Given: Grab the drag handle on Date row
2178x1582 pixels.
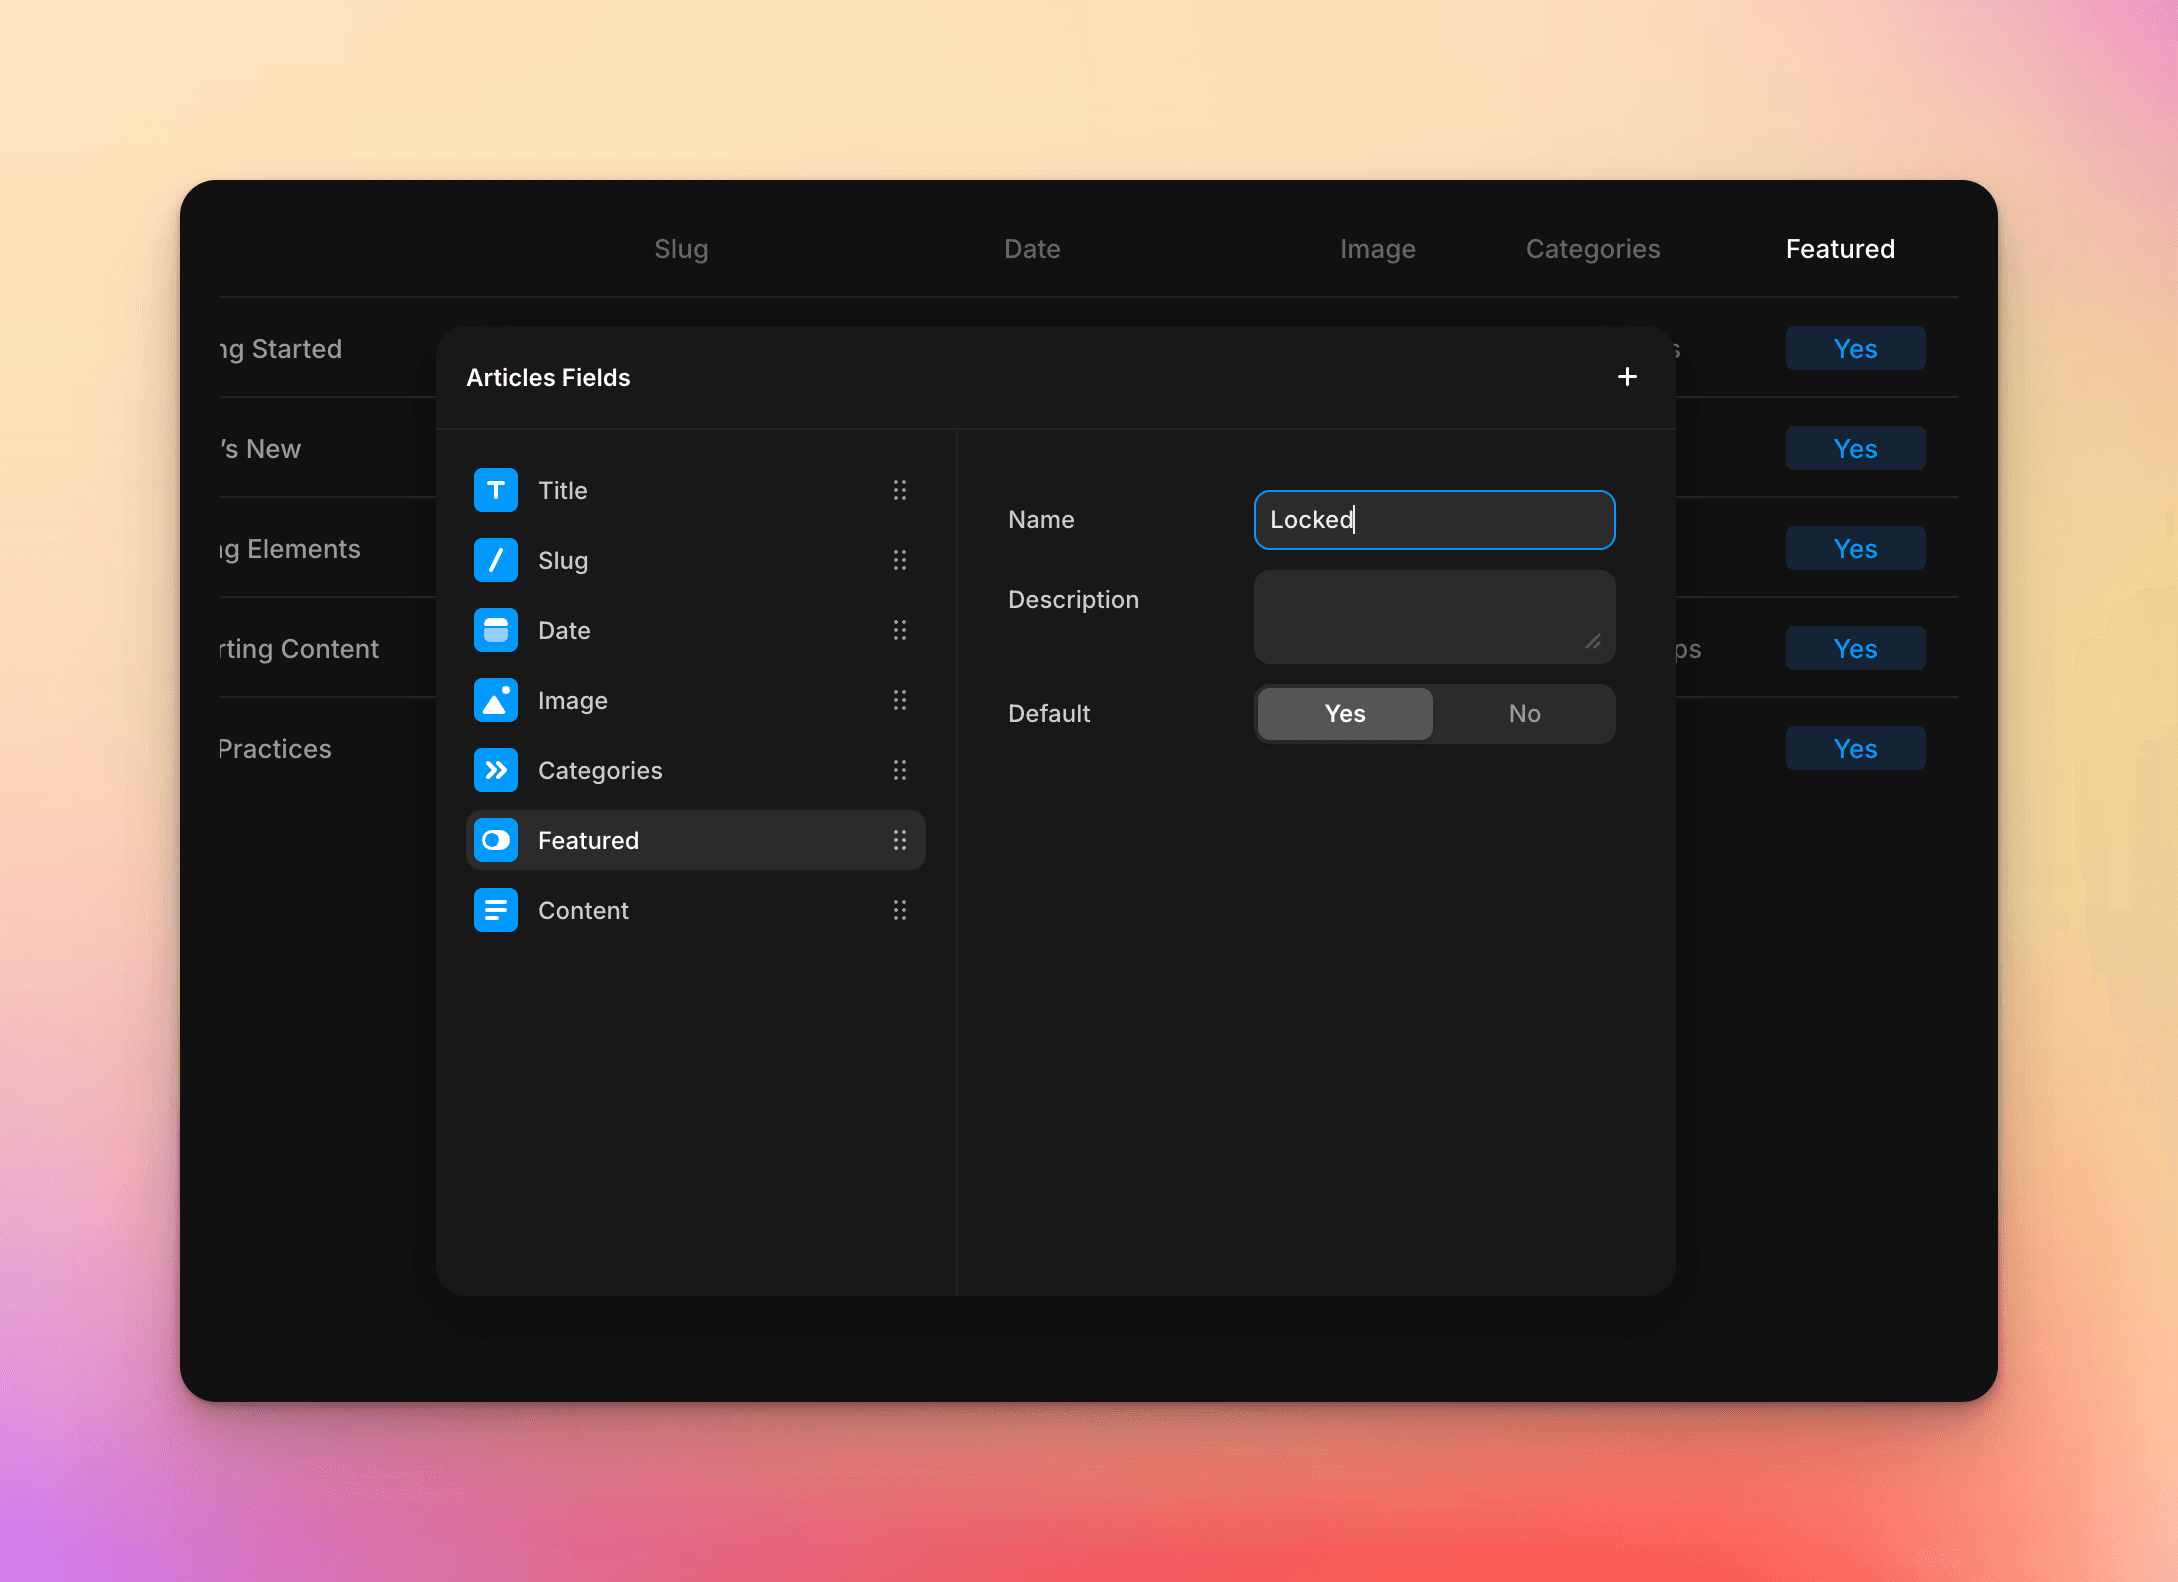Looking at the screenshot, I should 900,630.
